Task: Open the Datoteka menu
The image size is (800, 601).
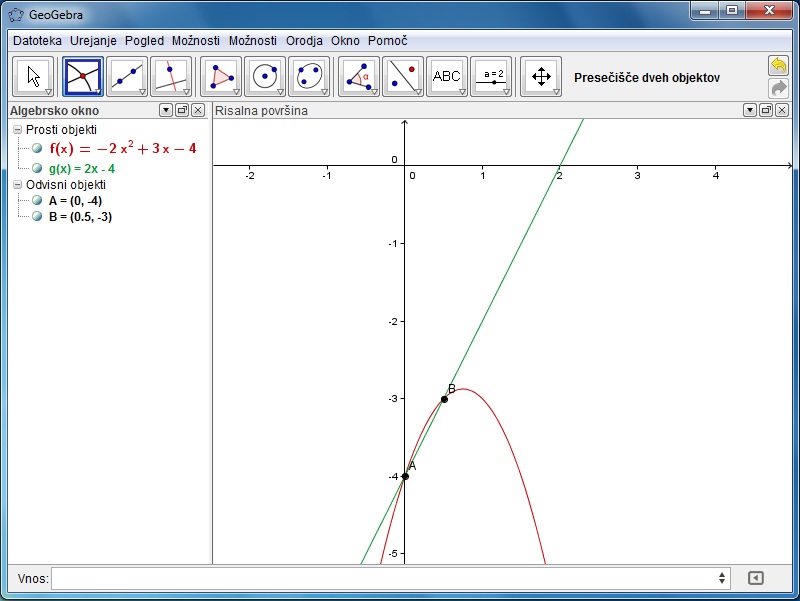Action: (x=37, y=41)
